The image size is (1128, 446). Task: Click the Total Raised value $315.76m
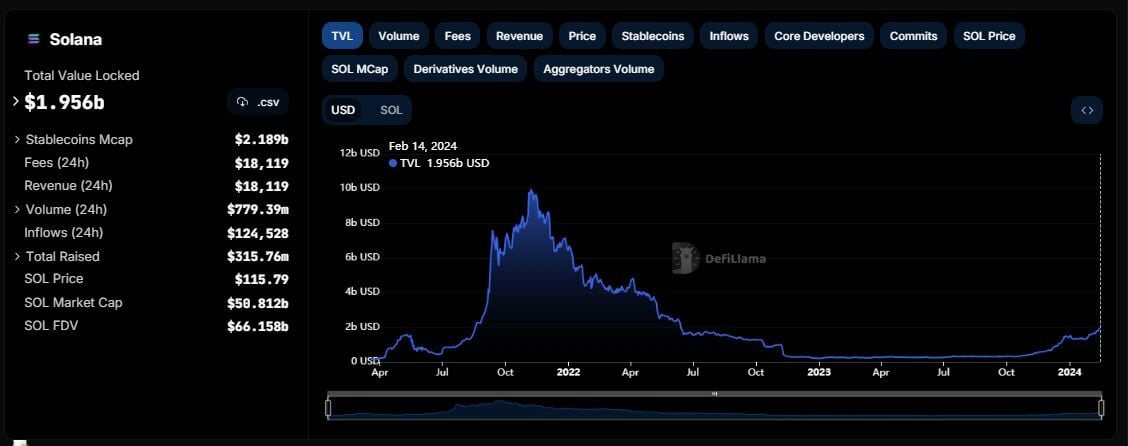click(x=258, y=256)
